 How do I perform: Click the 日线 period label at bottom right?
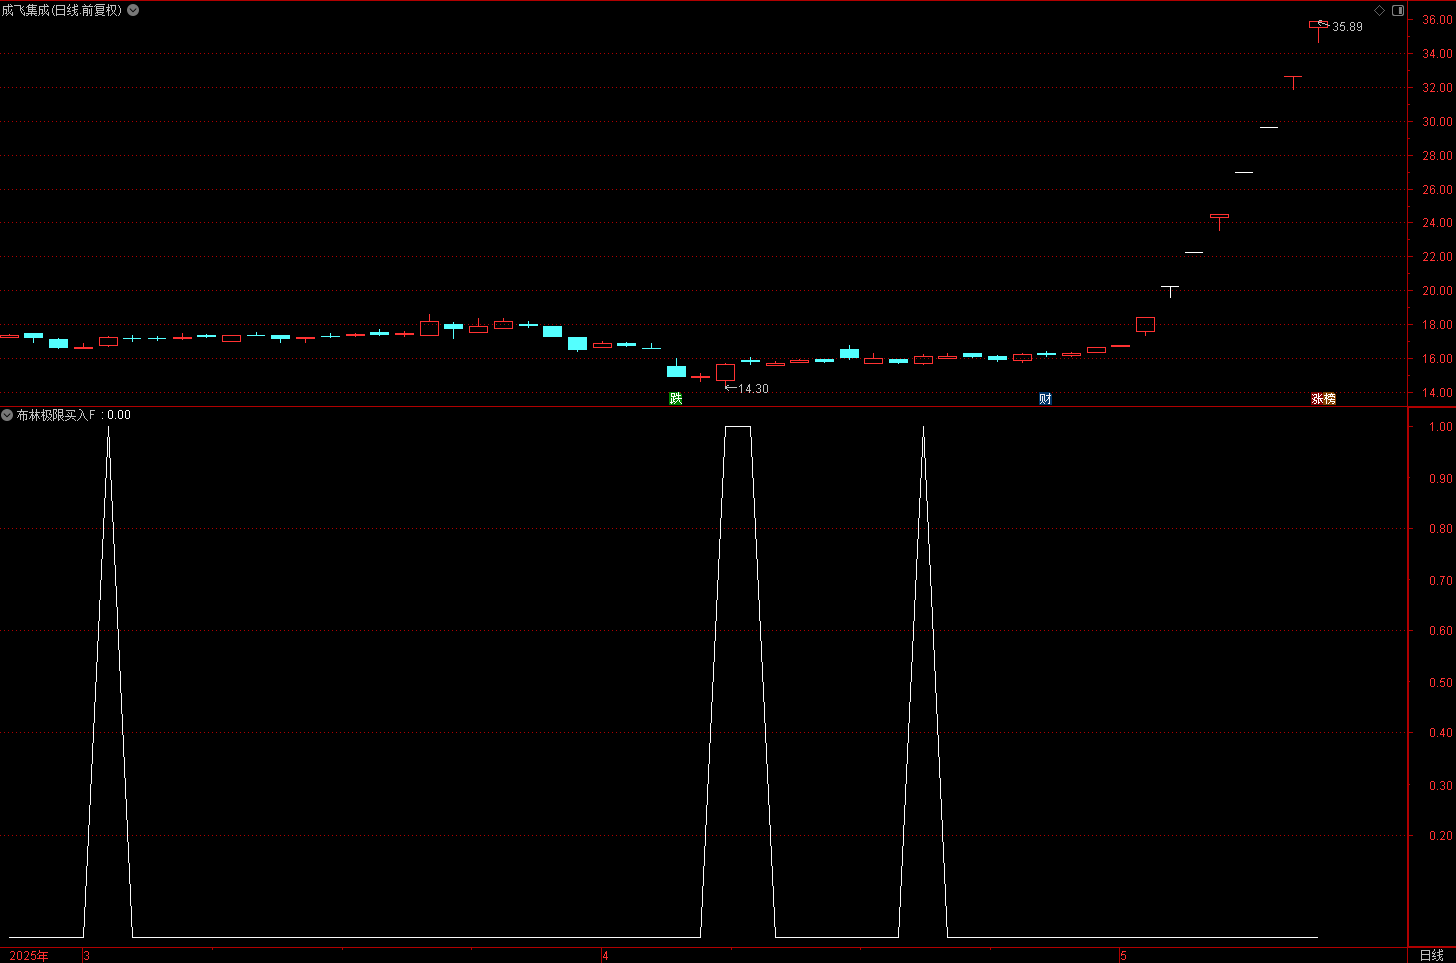pyautogui.click(x=1432, y=955)
